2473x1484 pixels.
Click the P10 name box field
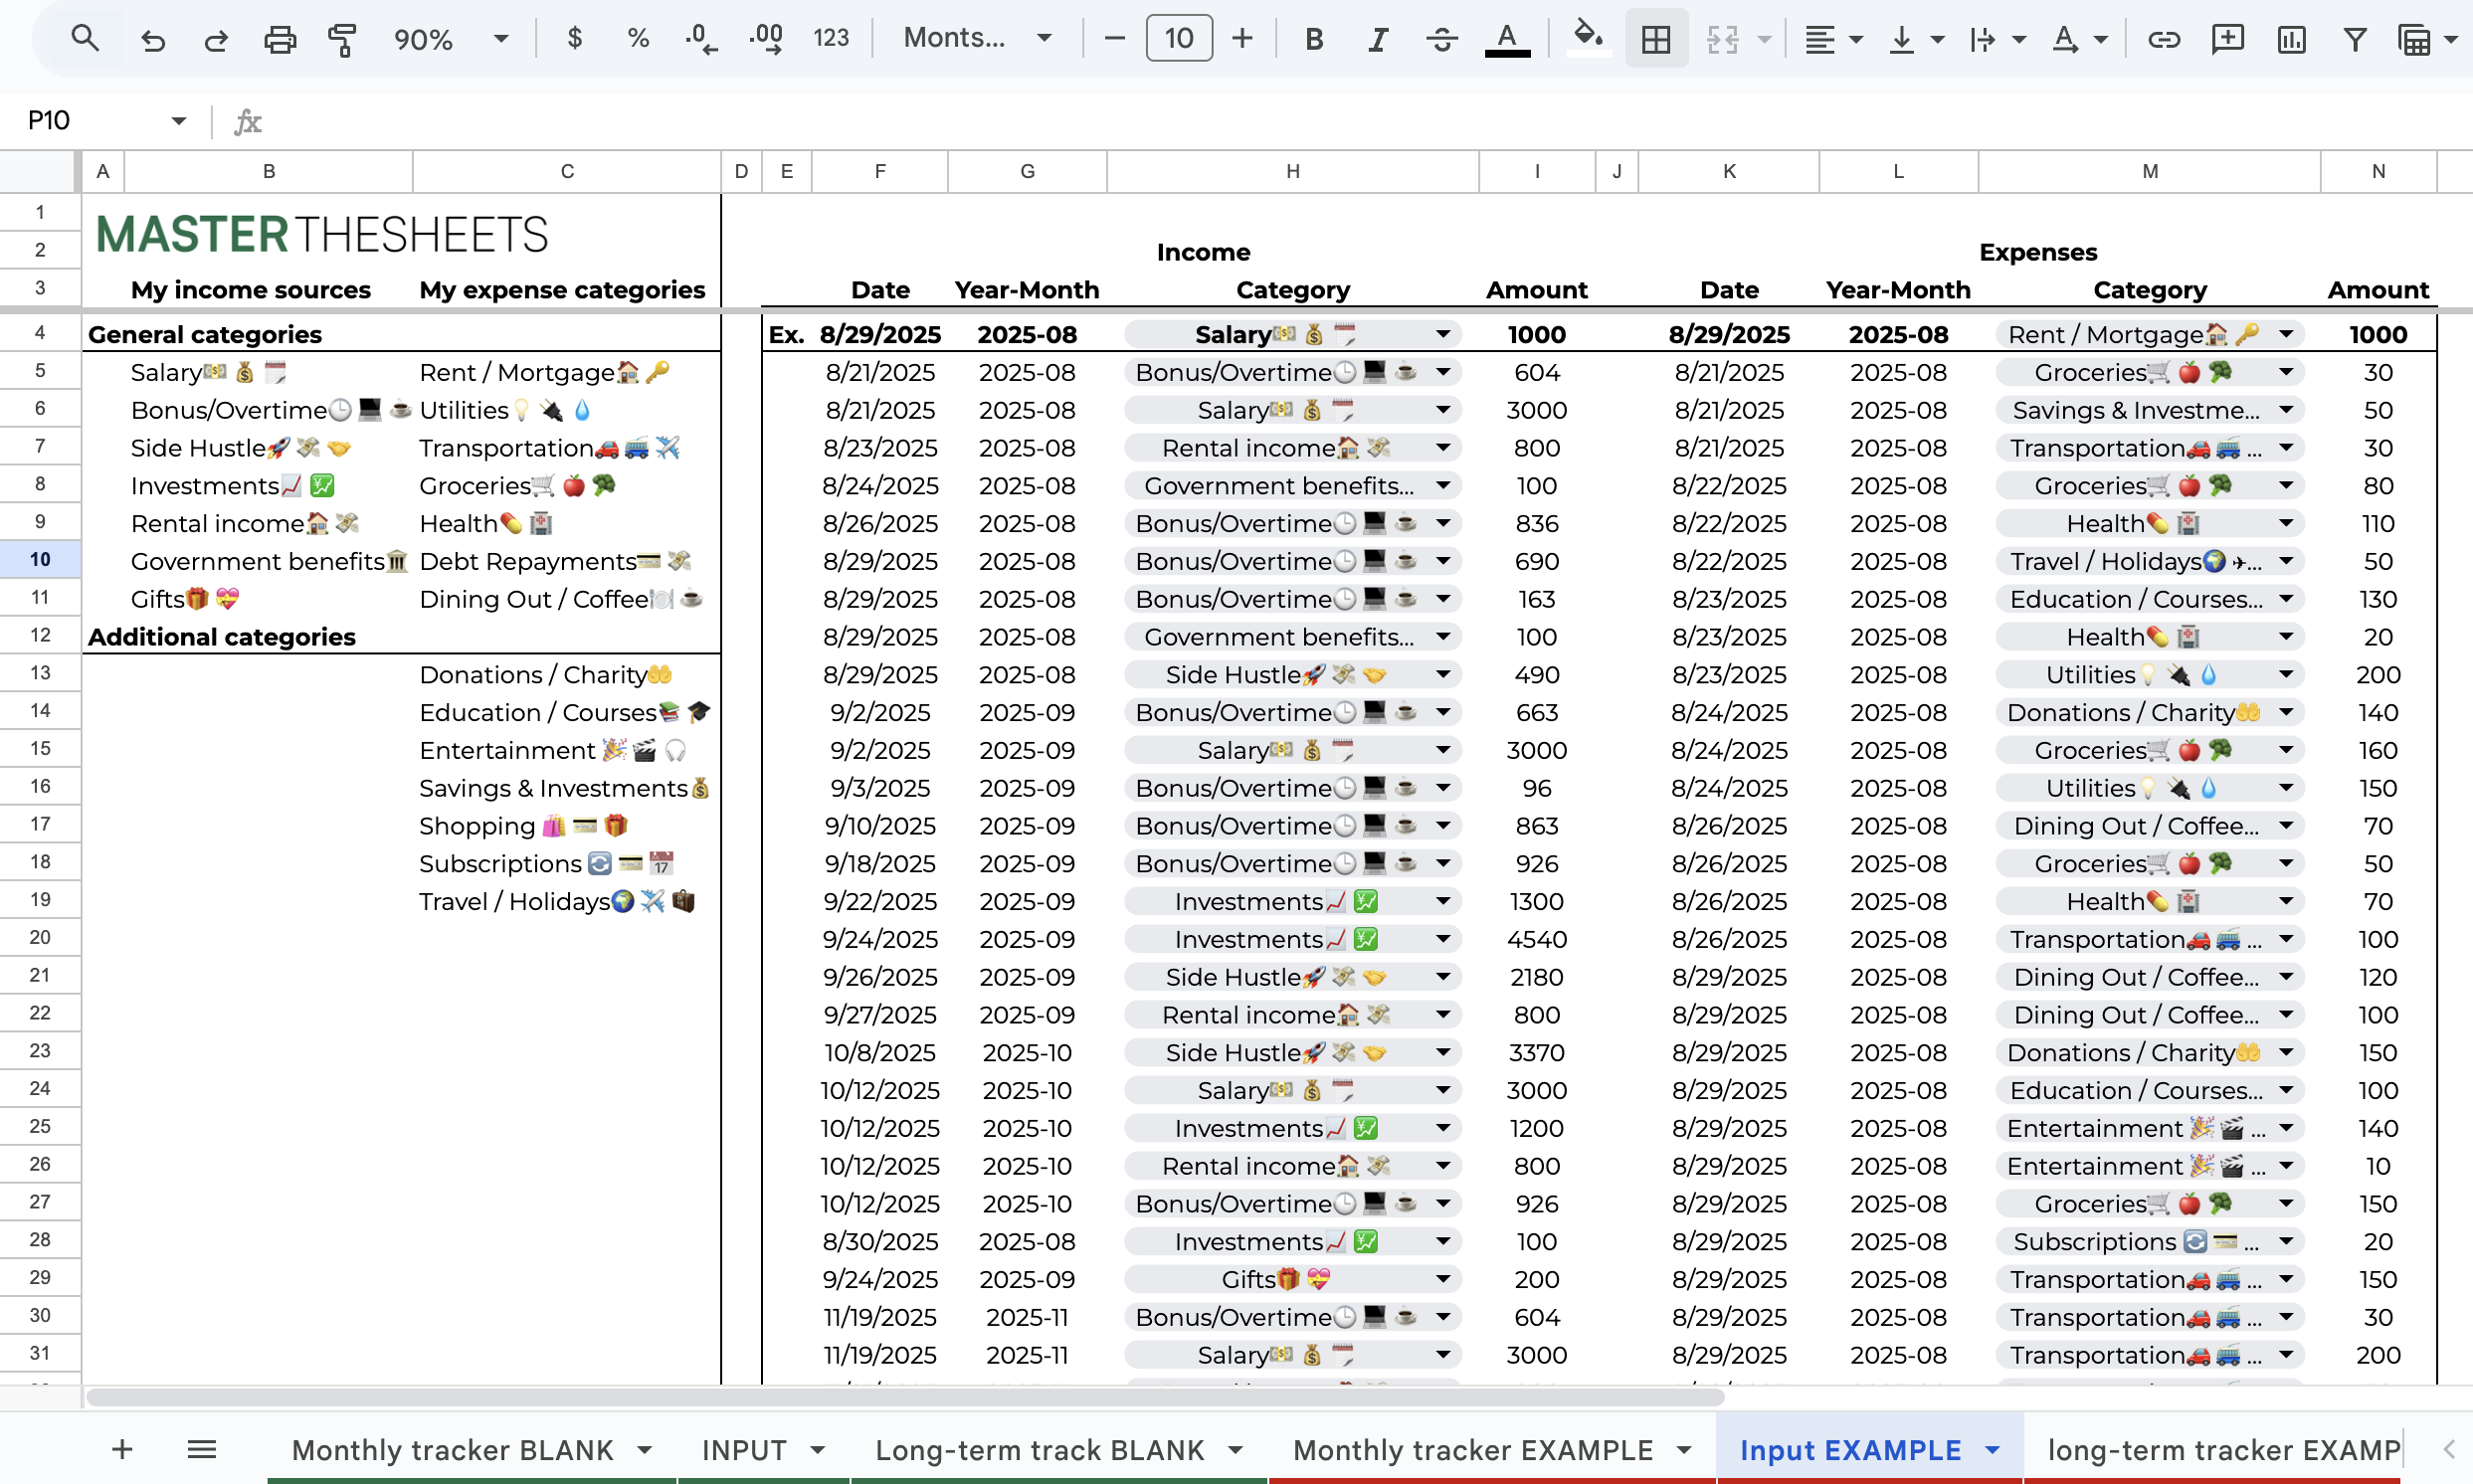tap(90, 121)
